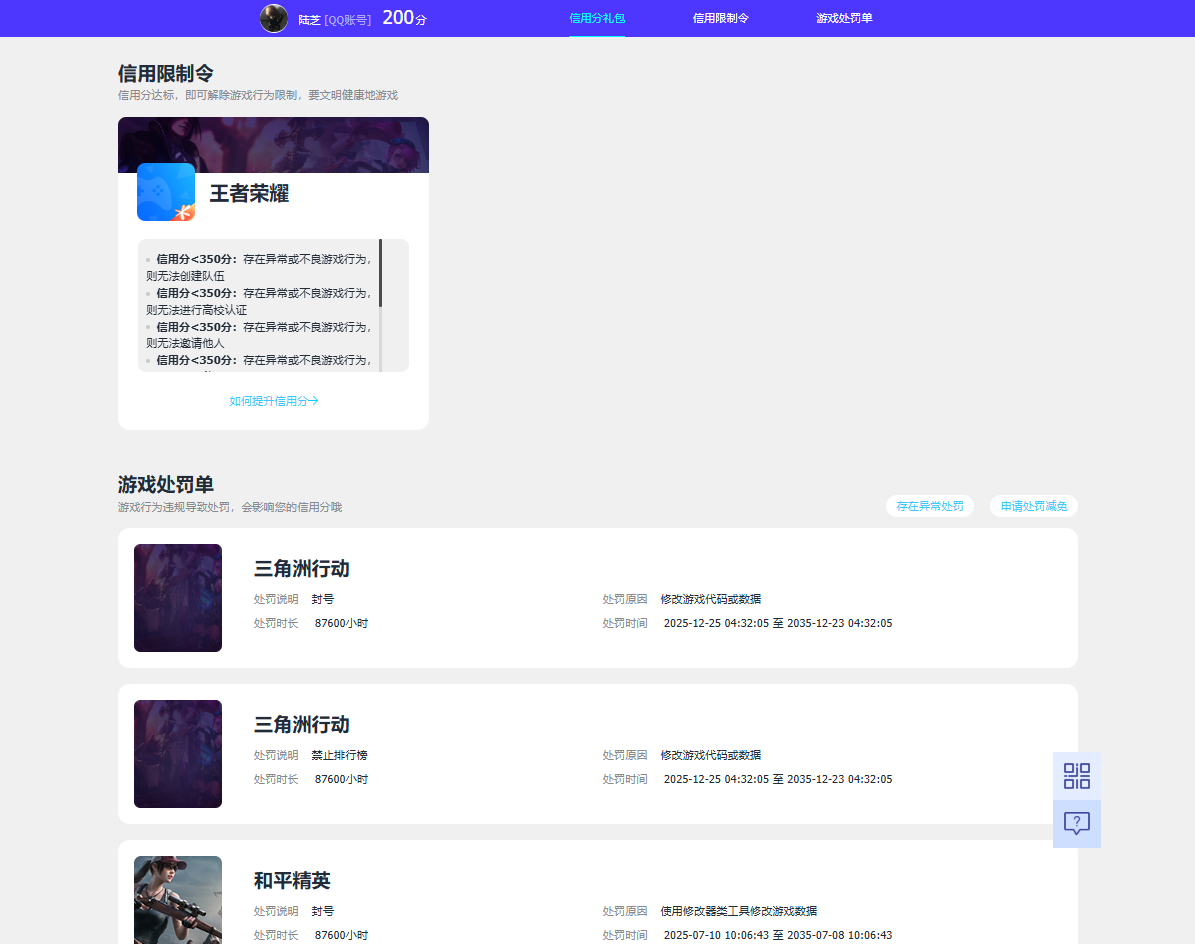This screenshot has height=944, width=1195.
Task: Open first 三角洲行动 thumbnail with 封号
Action: tap(178, 598)
